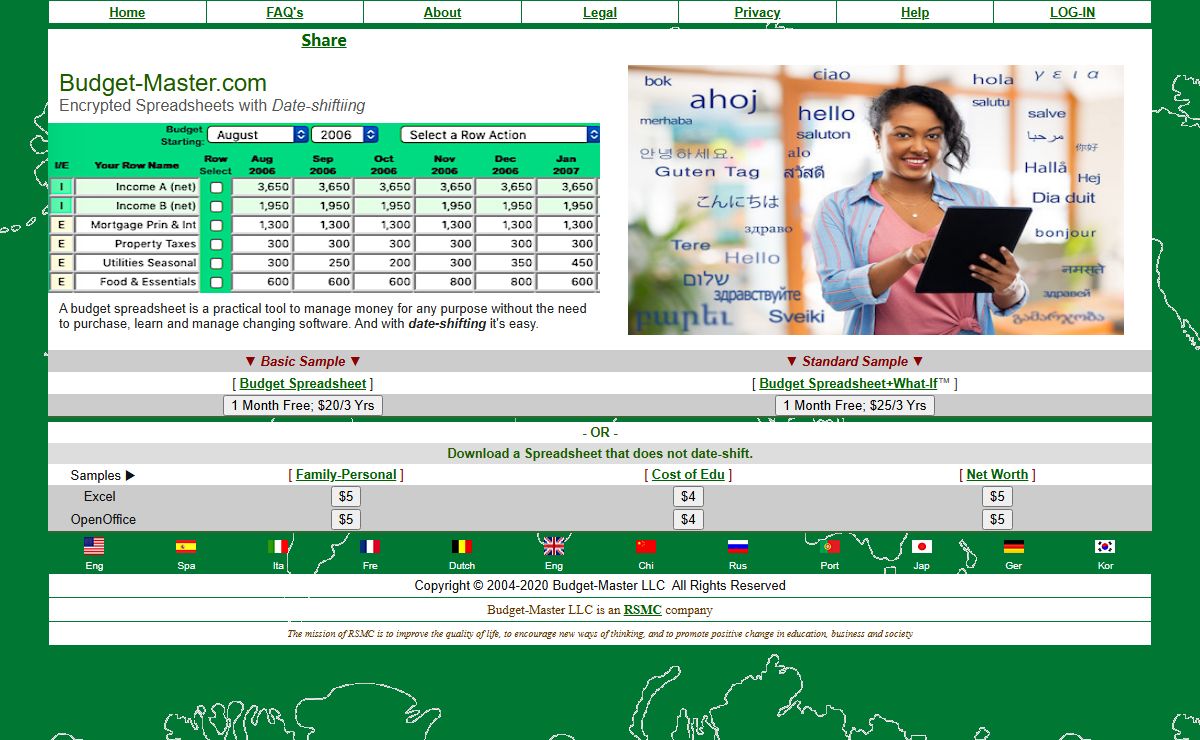The image size is (1200, 740).
Task: Click the 1 Month Free; $20/3 Yrs button
Action: pos(303,405)
